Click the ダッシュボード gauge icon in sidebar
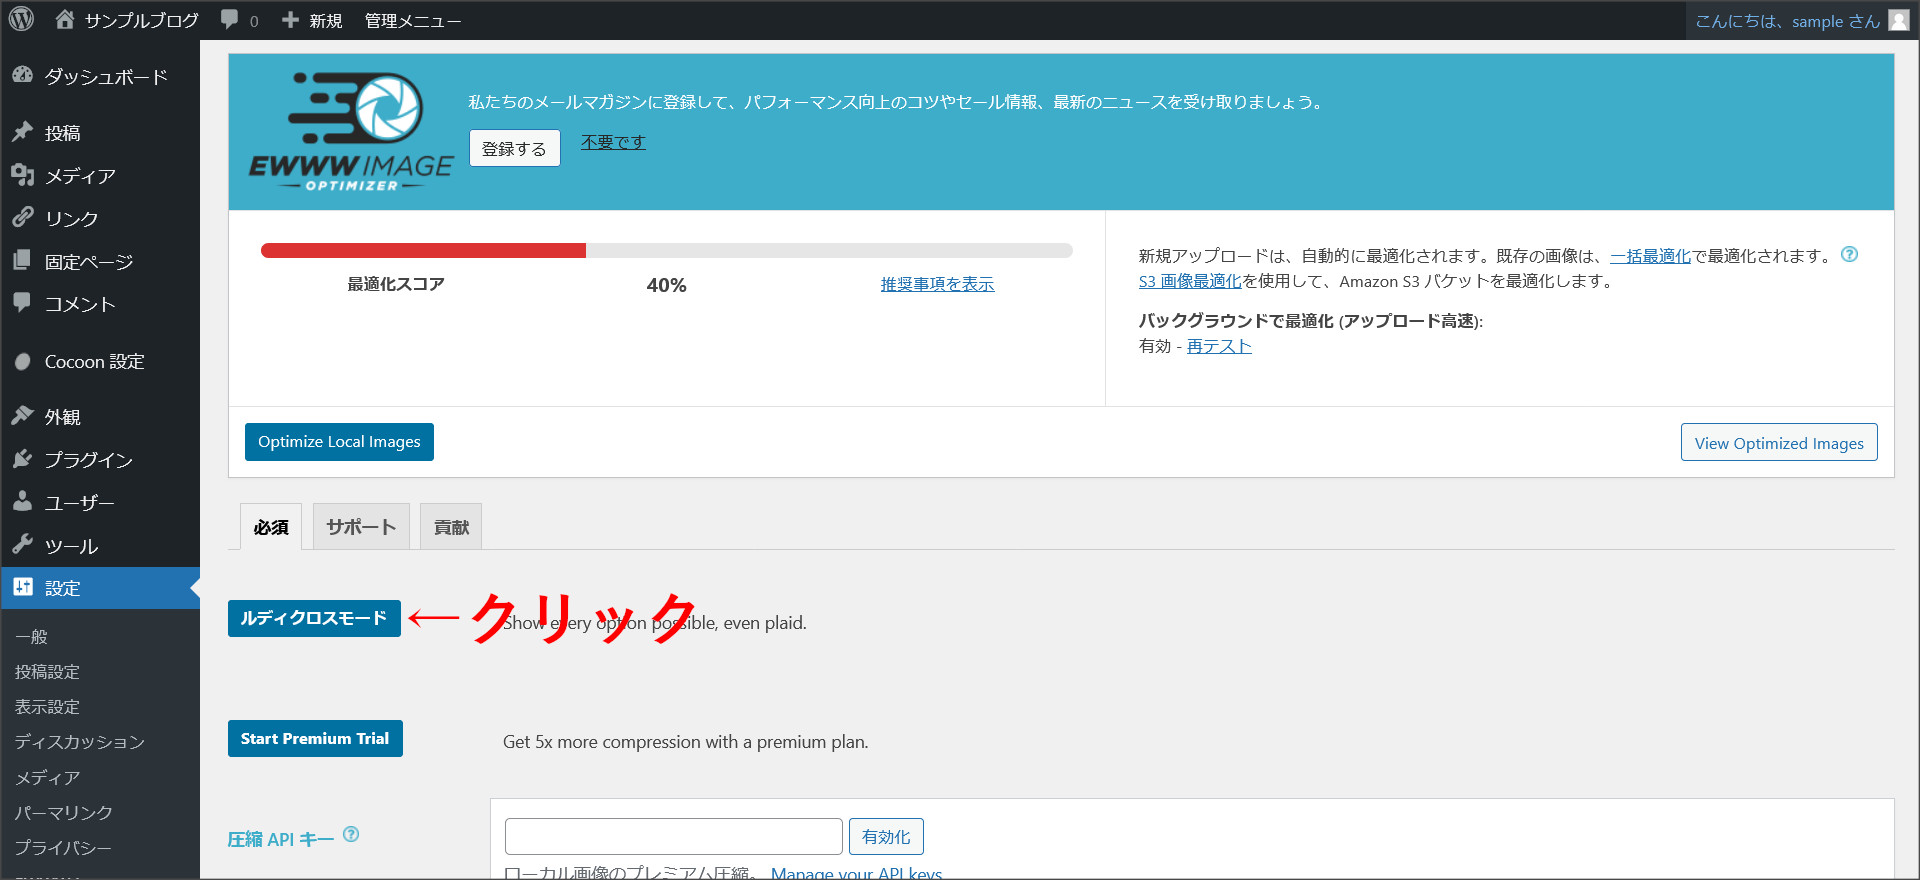The image size is (1920, 880). point(23,76)
